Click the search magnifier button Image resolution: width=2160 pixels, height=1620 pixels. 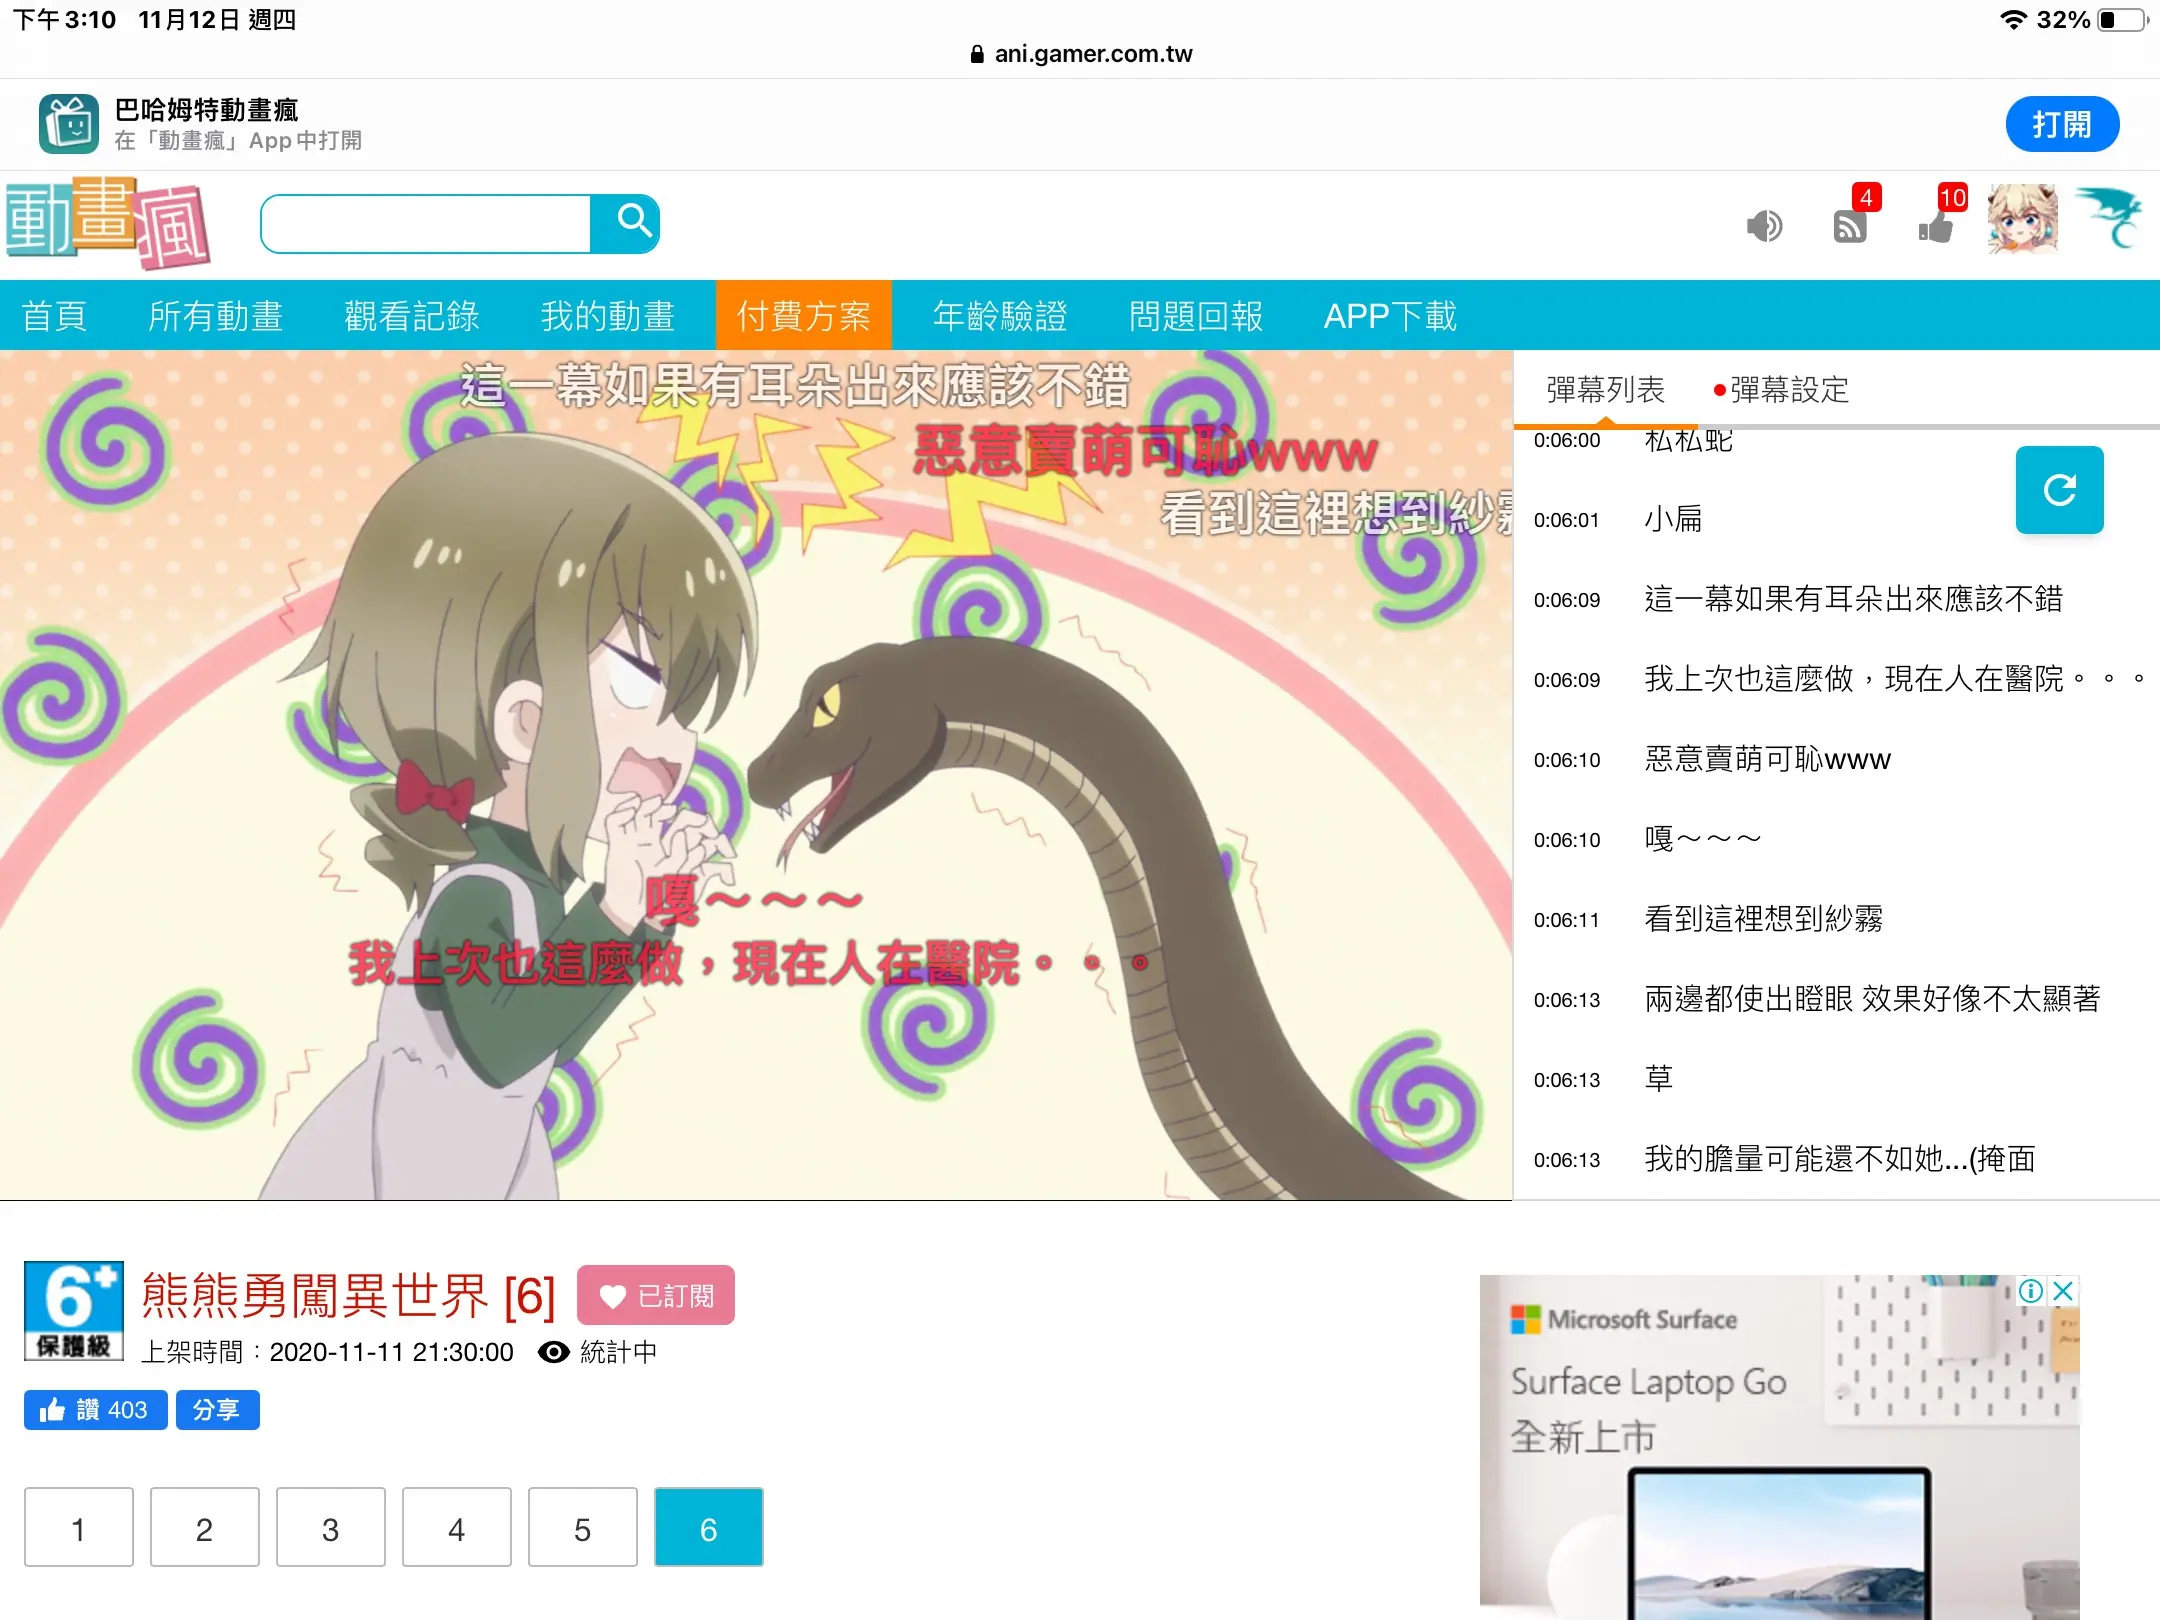click(x=626, y=223)
